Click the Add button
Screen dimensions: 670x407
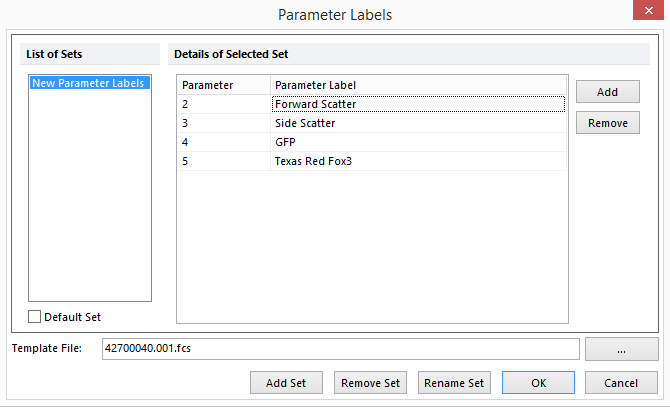[x=607, y=91]
